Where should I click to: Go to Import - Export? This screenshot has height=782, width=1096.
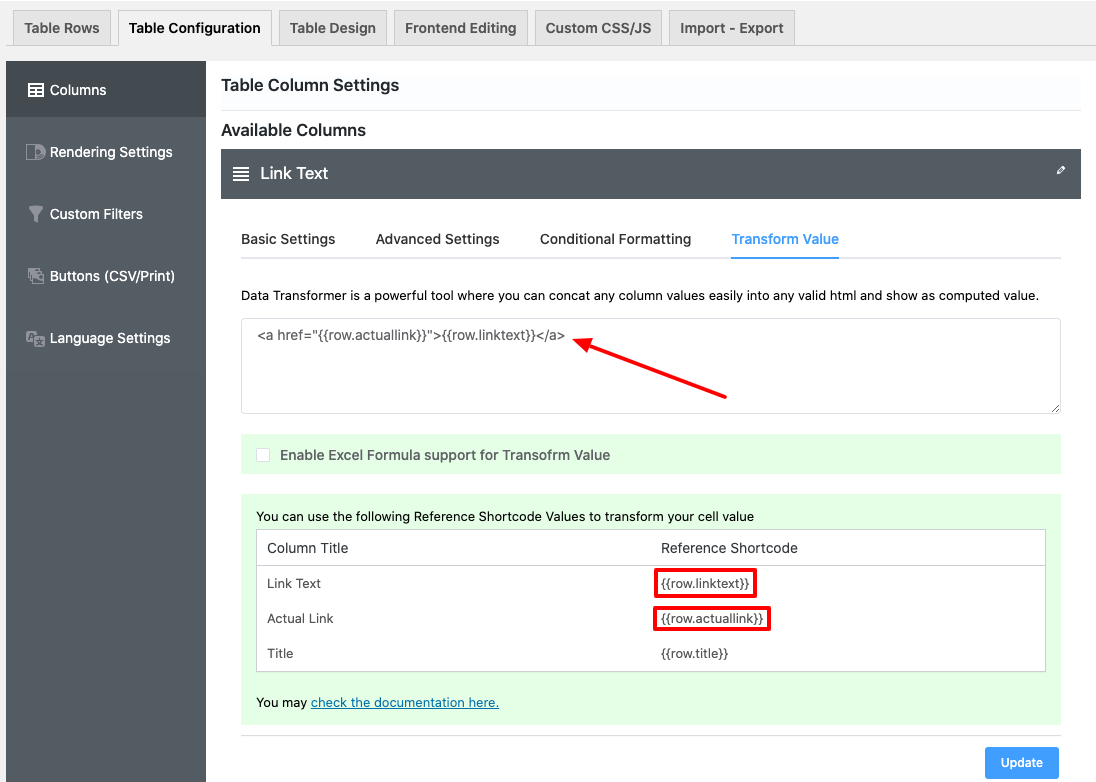tap(731, 27)
